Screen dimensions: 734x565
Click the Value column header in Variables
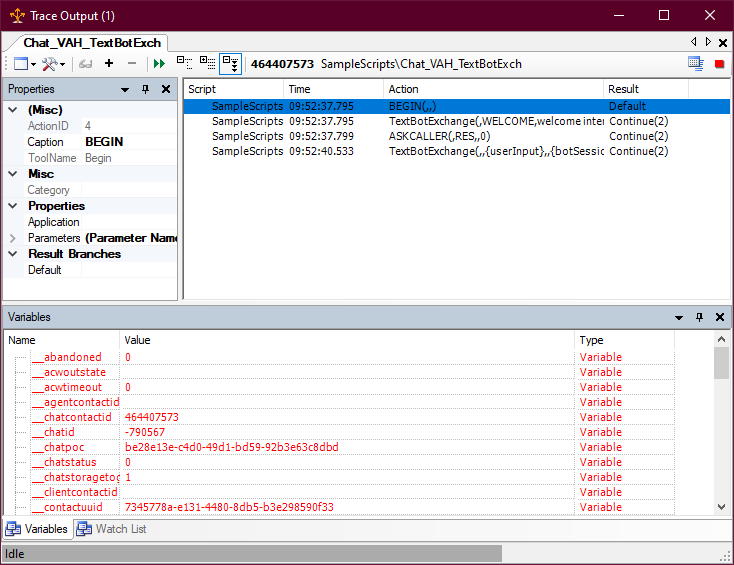(x=346, y=340)
